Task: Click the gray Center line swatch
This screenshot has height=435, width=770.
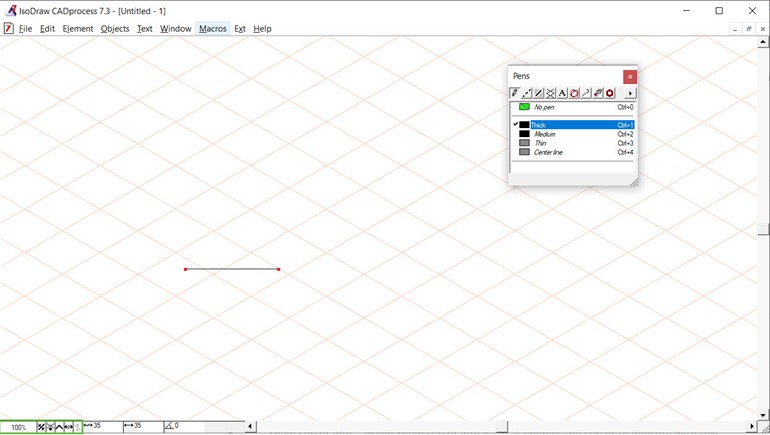Action: (x=524, y=152)
